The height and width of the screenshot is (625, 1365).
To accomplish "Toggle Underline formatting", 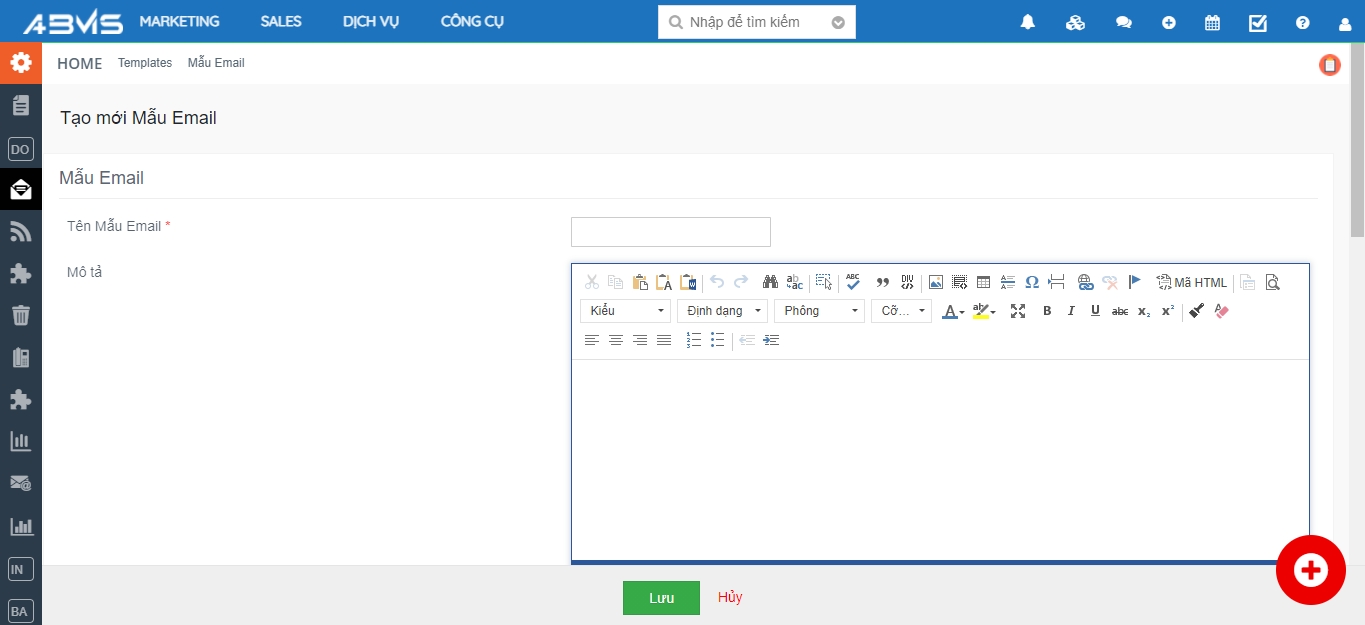I will (1095, 311).
